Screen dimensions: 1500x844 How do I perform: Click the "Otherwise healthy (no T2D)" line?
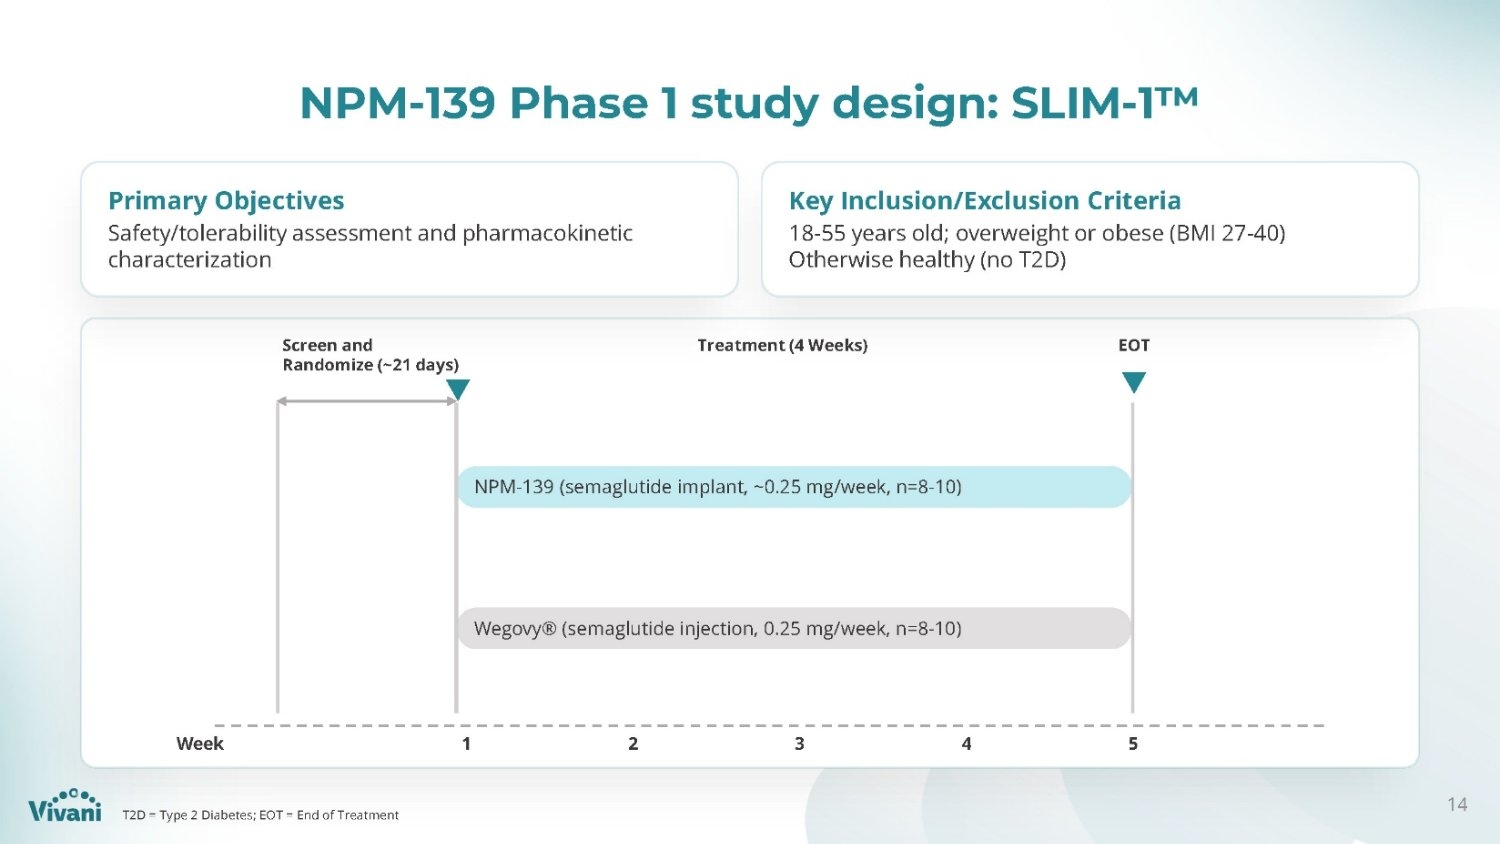point(927,260)
